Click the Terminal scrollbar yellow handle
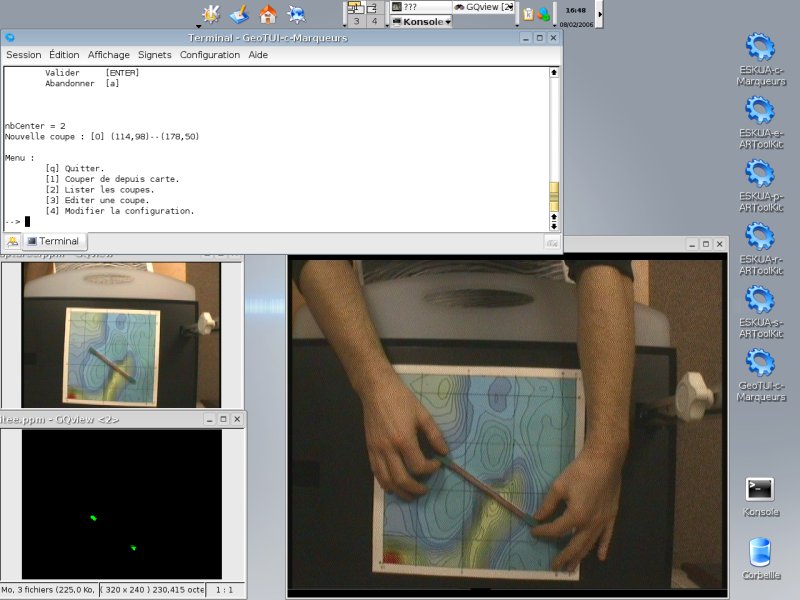 coord(554,196)
